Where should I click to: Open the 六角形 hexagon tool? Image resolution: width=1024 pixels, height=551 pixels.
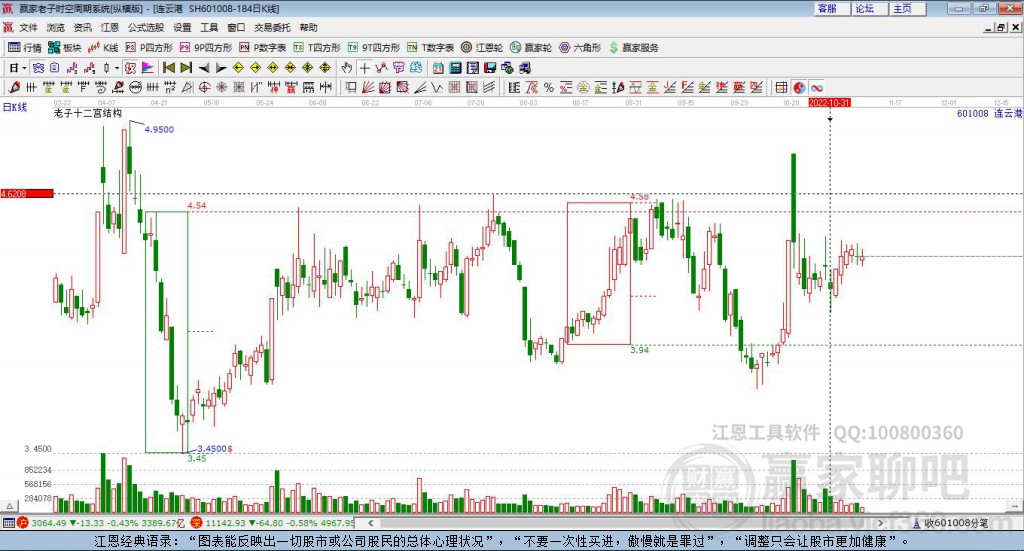point(580,48)
